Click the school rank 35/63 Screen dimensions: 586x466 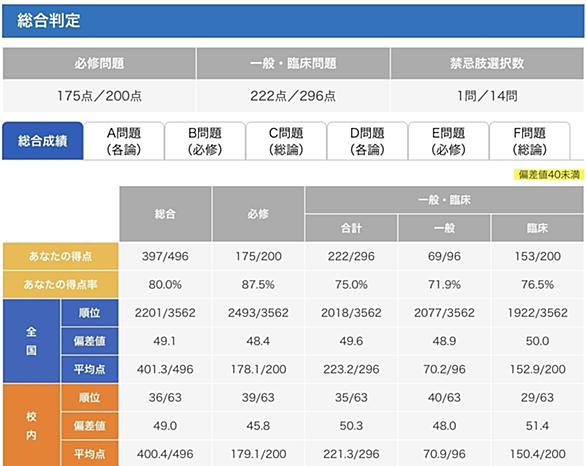[x=351, y=398]
